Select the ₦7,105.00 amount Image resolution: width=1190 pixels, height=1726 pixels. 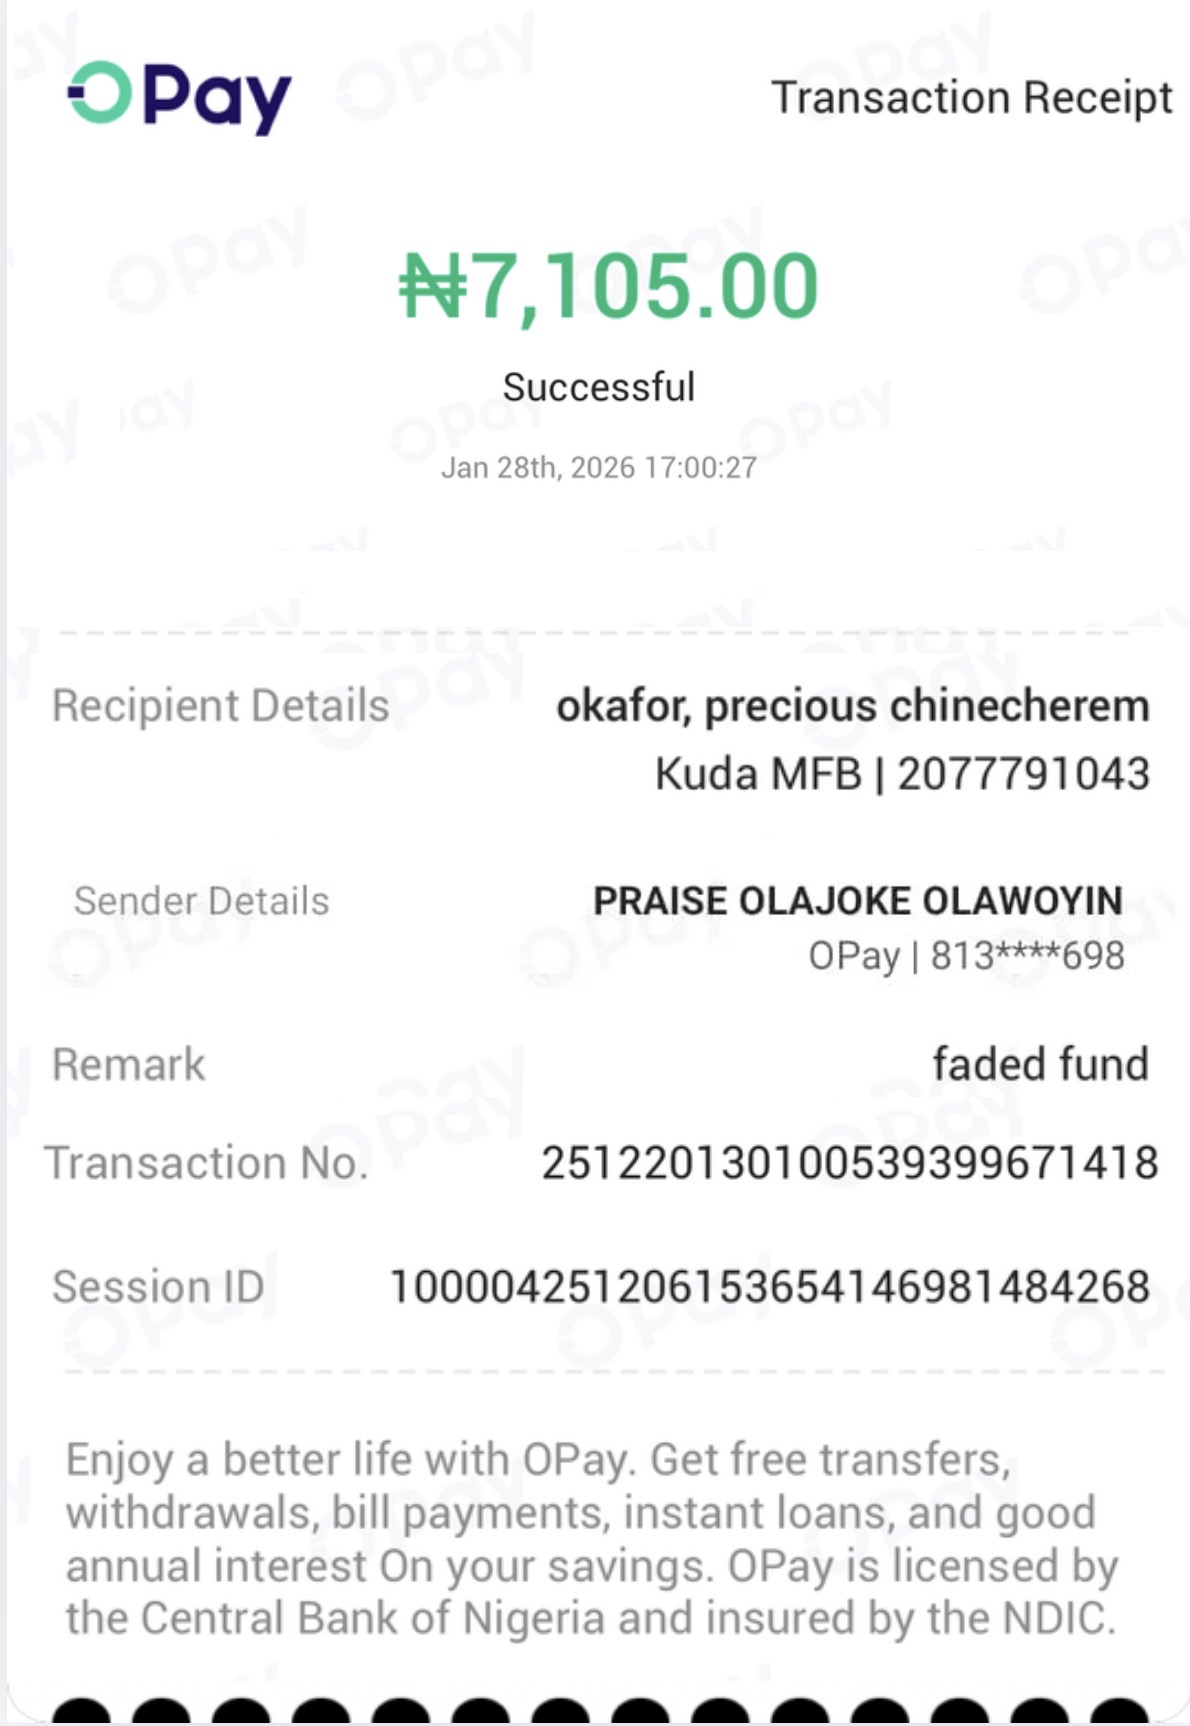click(x=608, y=286)
